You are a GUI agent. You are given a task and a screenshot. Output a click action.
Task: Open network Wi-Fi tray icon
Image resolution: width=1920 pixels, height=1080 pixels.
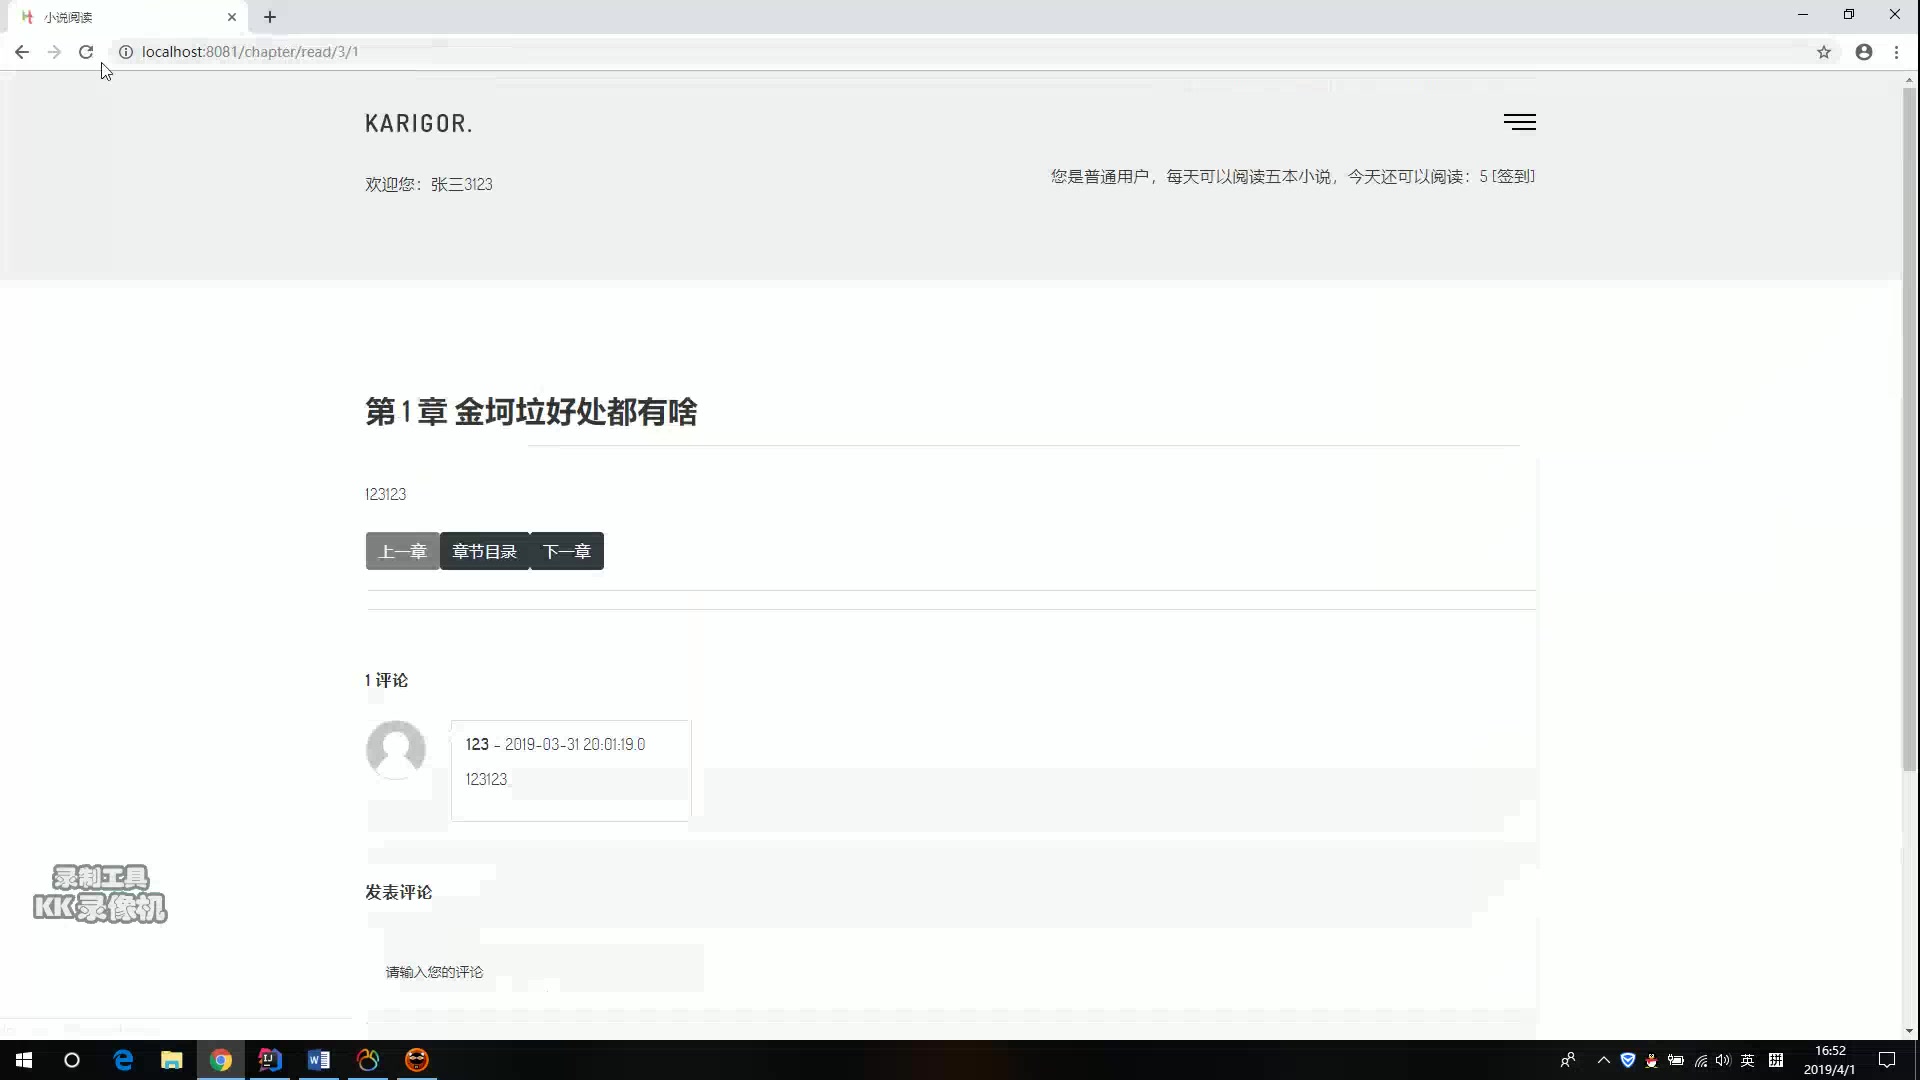(1700, 1060)
